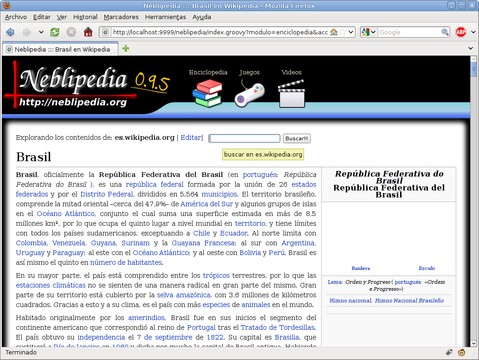Open the Juegos game controller icon
The width and height of the screenshot is (479, 360).
pos(249,95)
